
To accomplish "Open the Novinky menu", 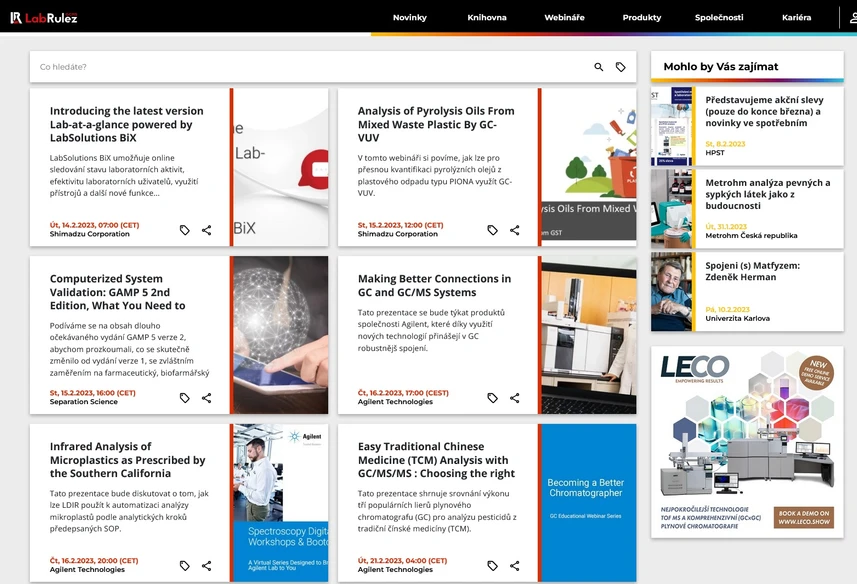I will click(410, 17).
